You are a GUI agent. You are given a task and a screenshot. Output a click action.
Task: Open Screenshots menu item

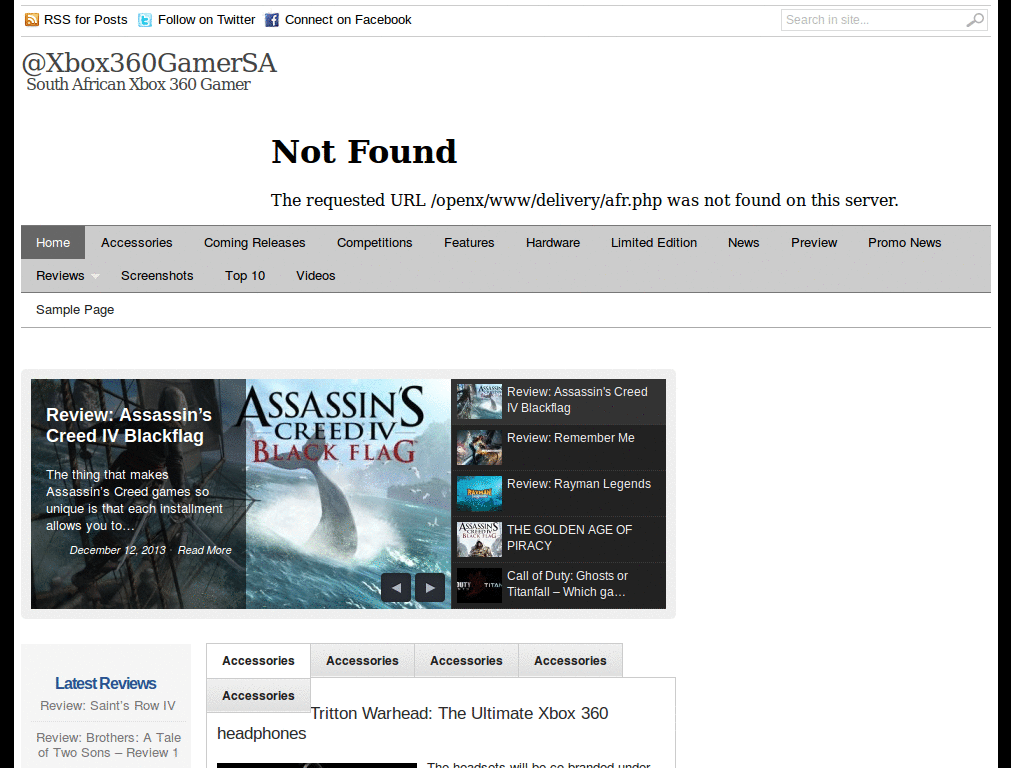[157, 276]
